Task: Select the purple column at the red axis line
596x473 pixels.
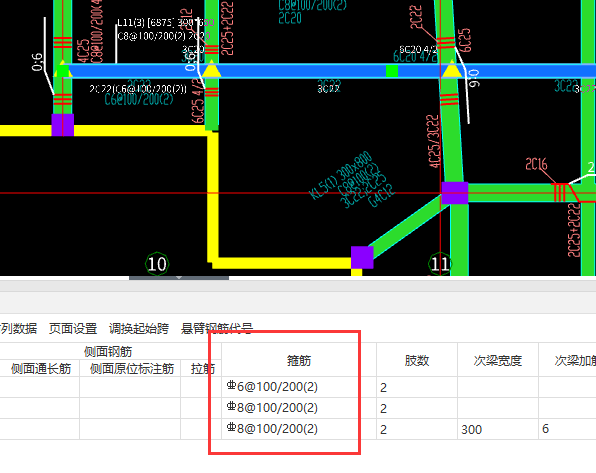Action: [455, 193]
